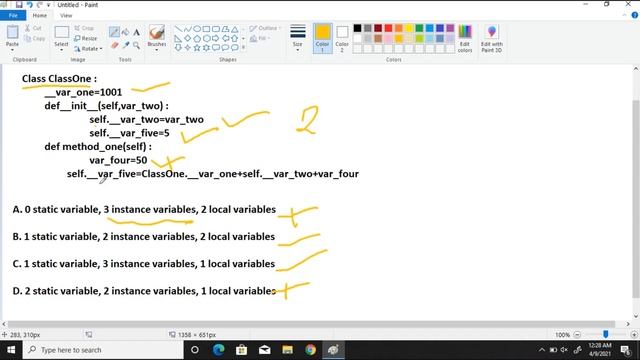
Task: Select the Pencil tool
Action: pyautogui.click(x=114, y=32)
